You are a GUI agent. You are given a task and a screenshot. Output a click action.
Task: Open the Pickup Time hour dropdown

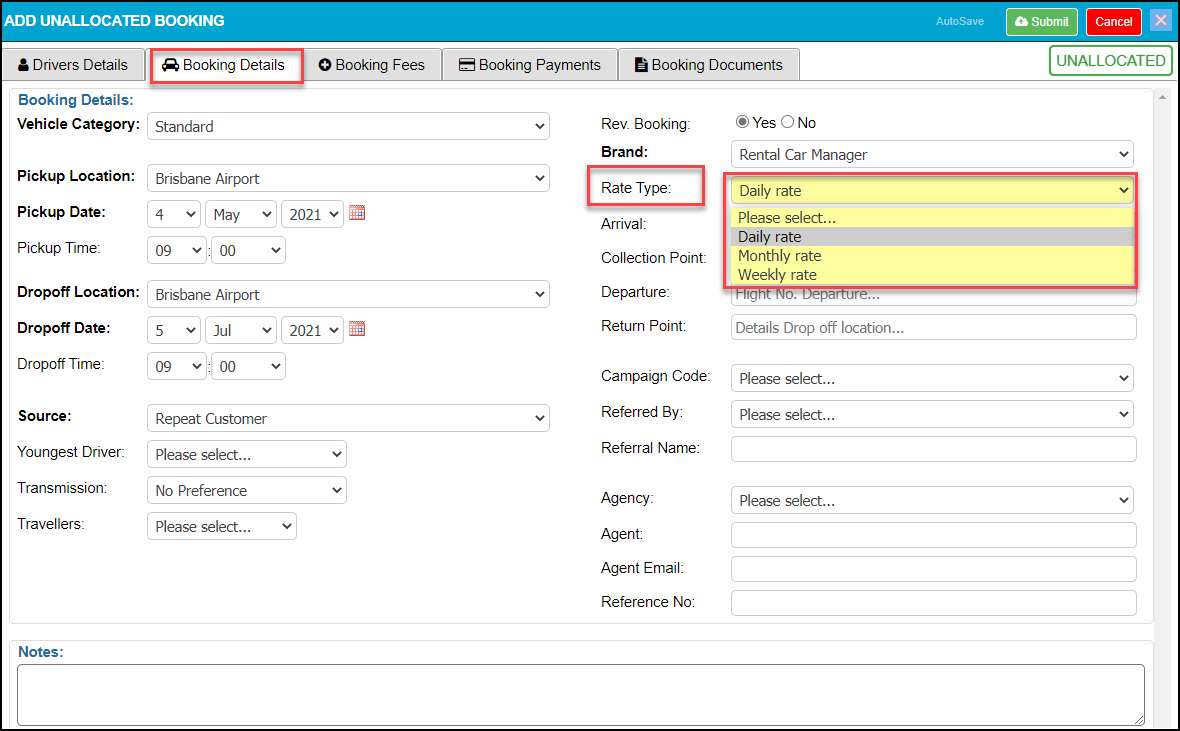(177, 251)
